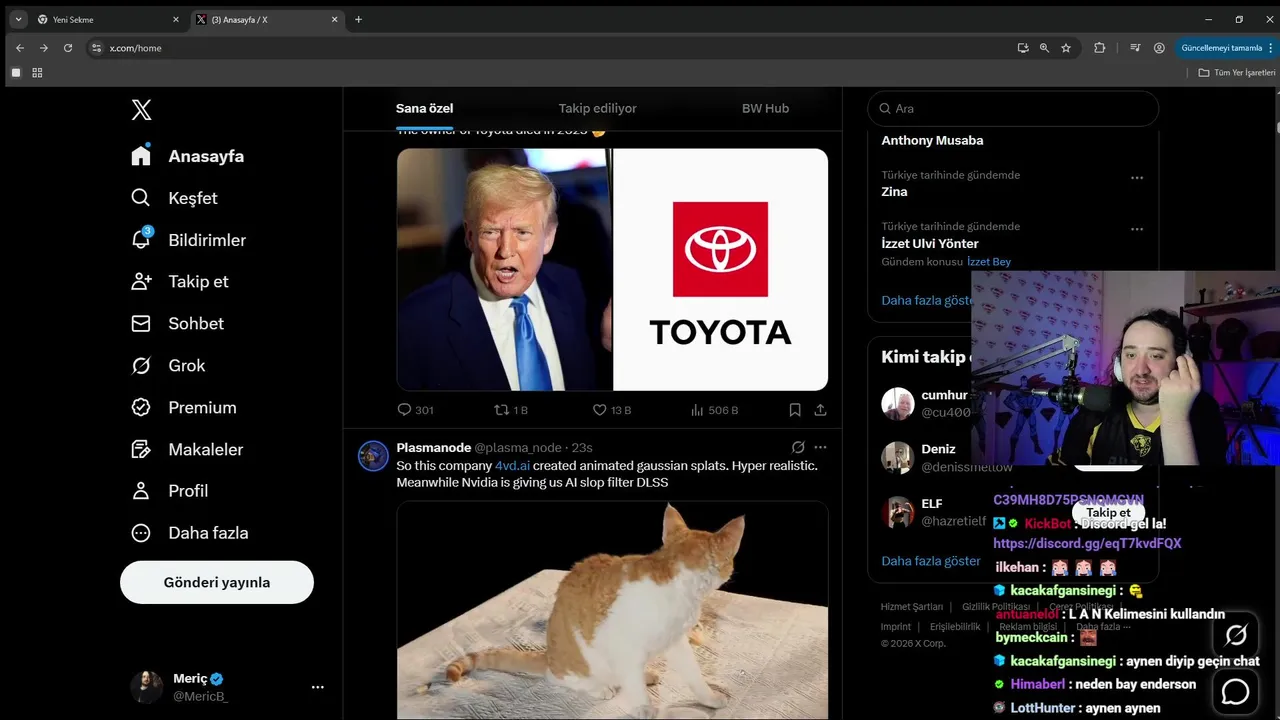This screenshot has height=720, width=1280.
Task: Go forward in browser
Action: 43,48
